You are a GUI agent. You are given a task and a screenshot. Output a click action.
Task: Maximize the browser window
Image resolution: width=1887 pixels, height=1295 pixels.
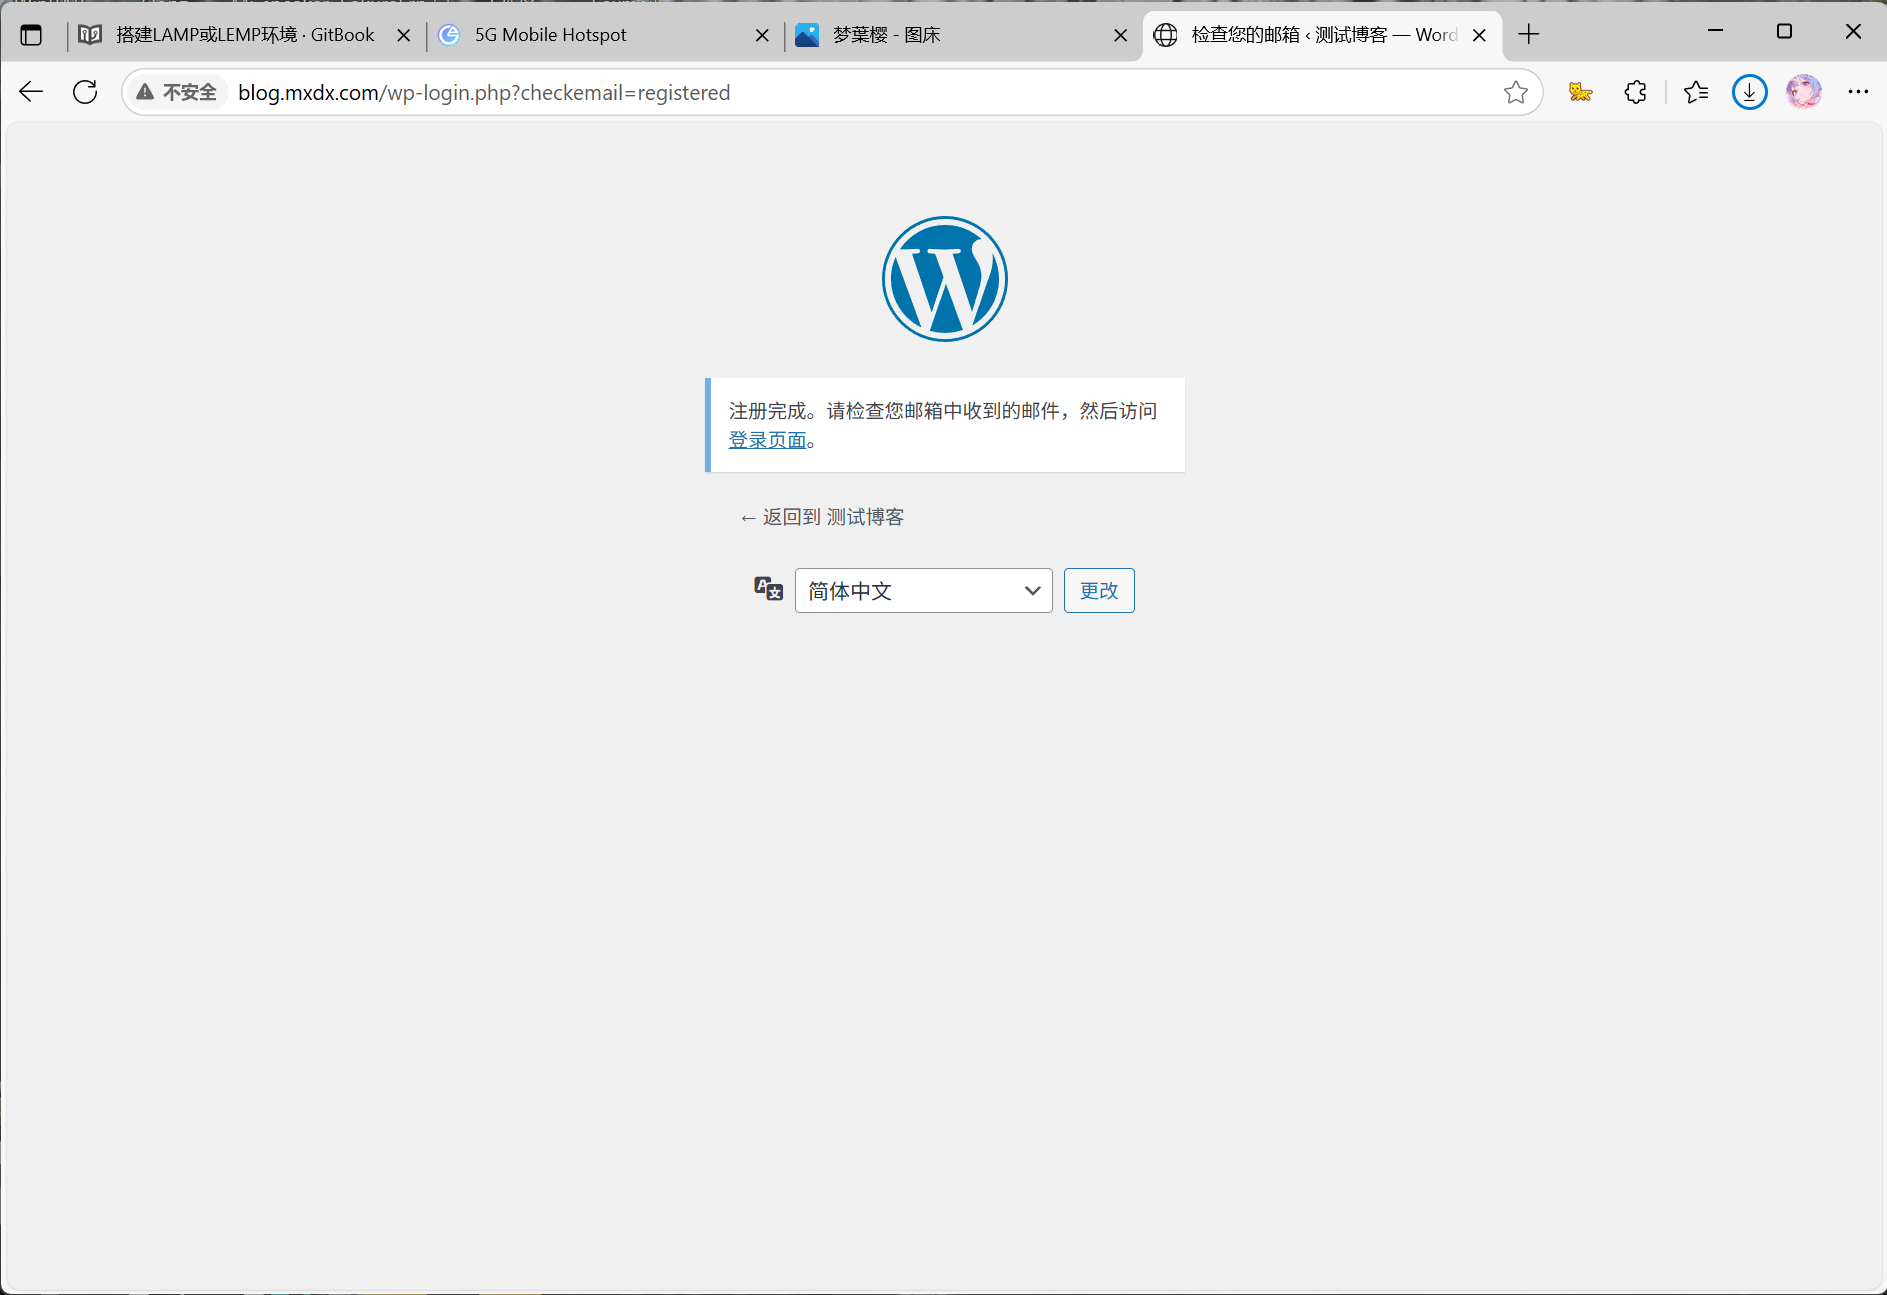(1784, 32)
